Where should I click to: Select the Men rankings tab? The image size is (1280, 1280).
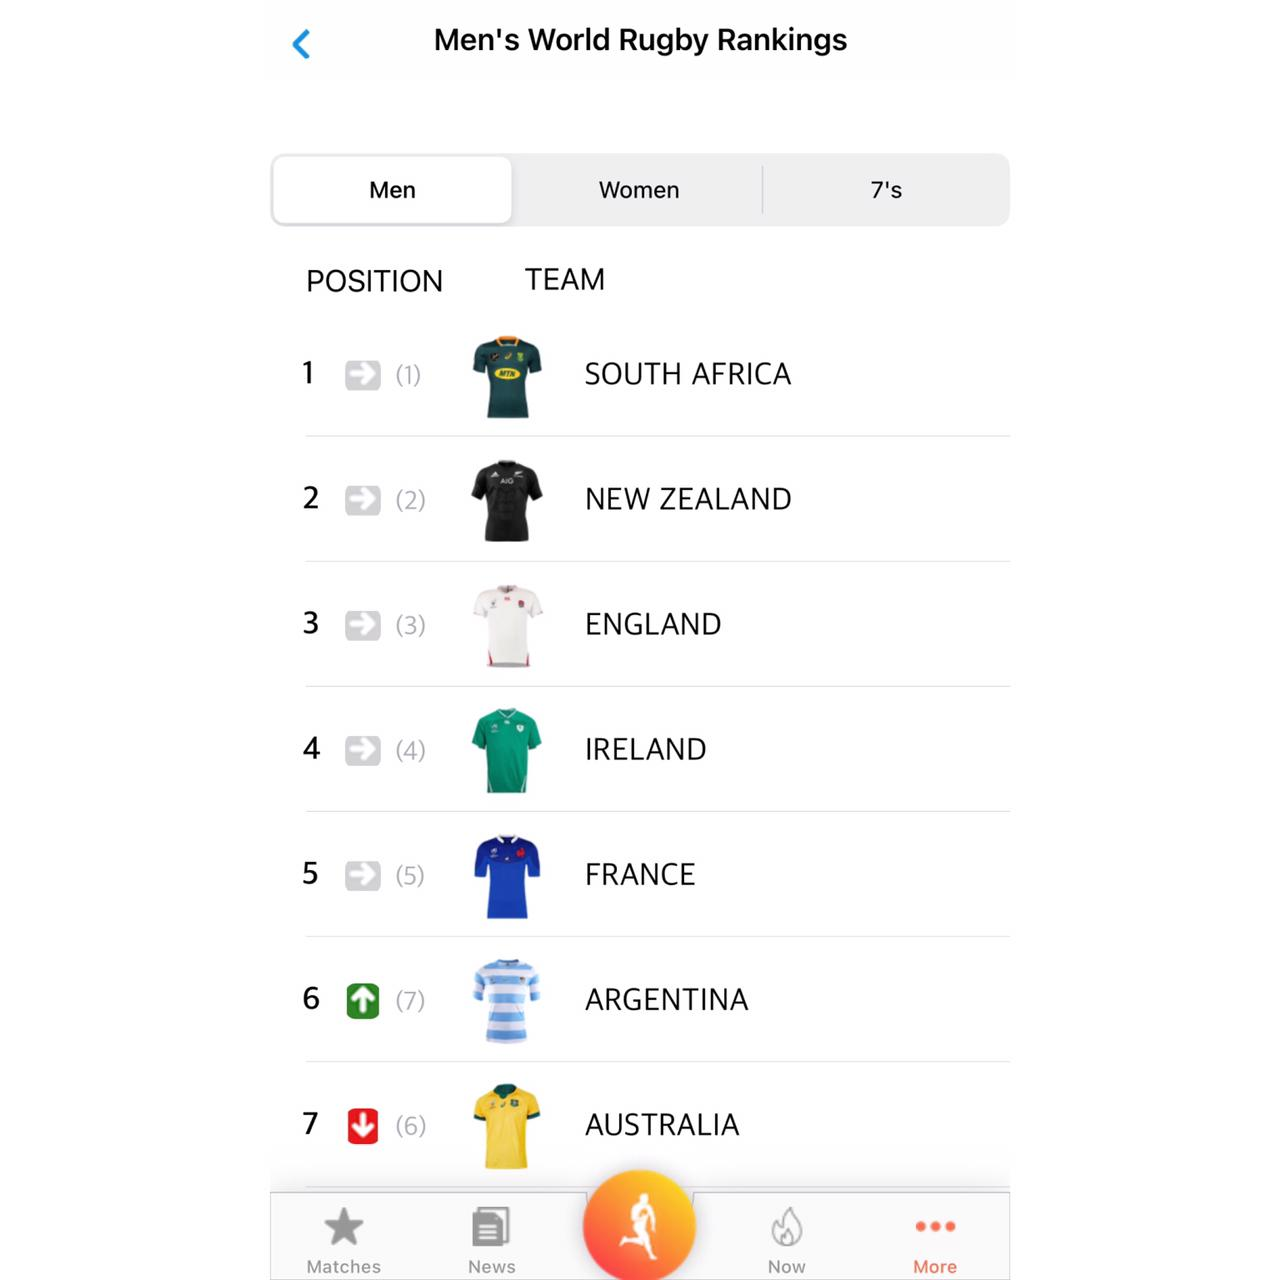392,190
